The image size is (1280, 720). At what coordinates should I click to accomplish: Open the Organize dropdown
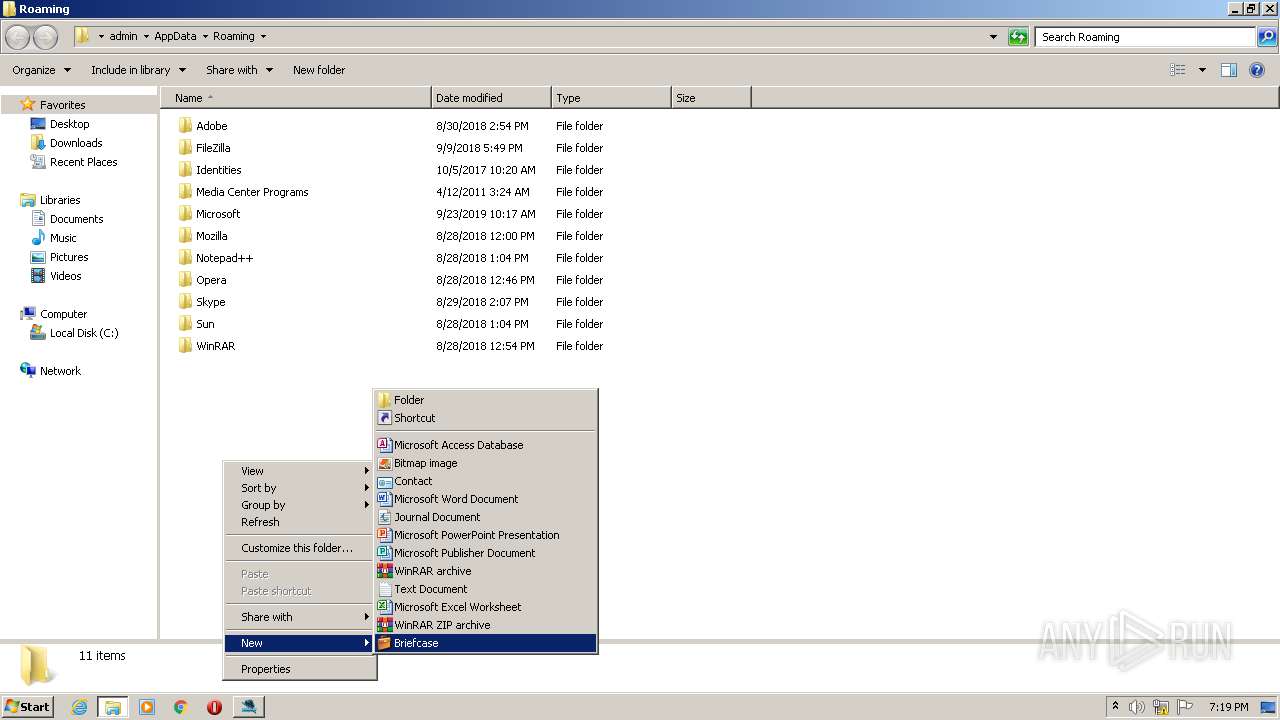(x=41, y=70)
